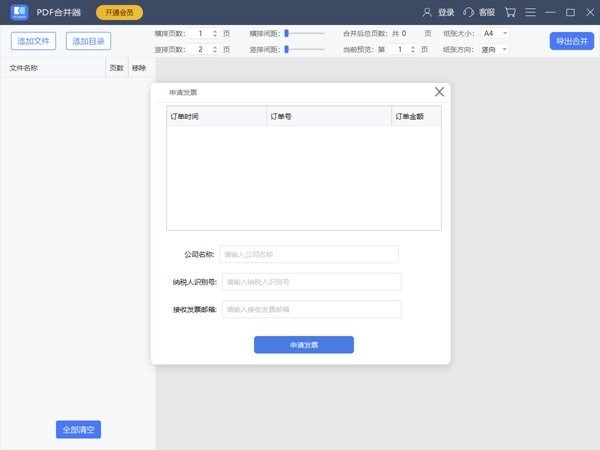The width and height of the screenshot is (600, 450).
Task: Open the 客服 customer service headset icon
Action: (x=468, y=13)
